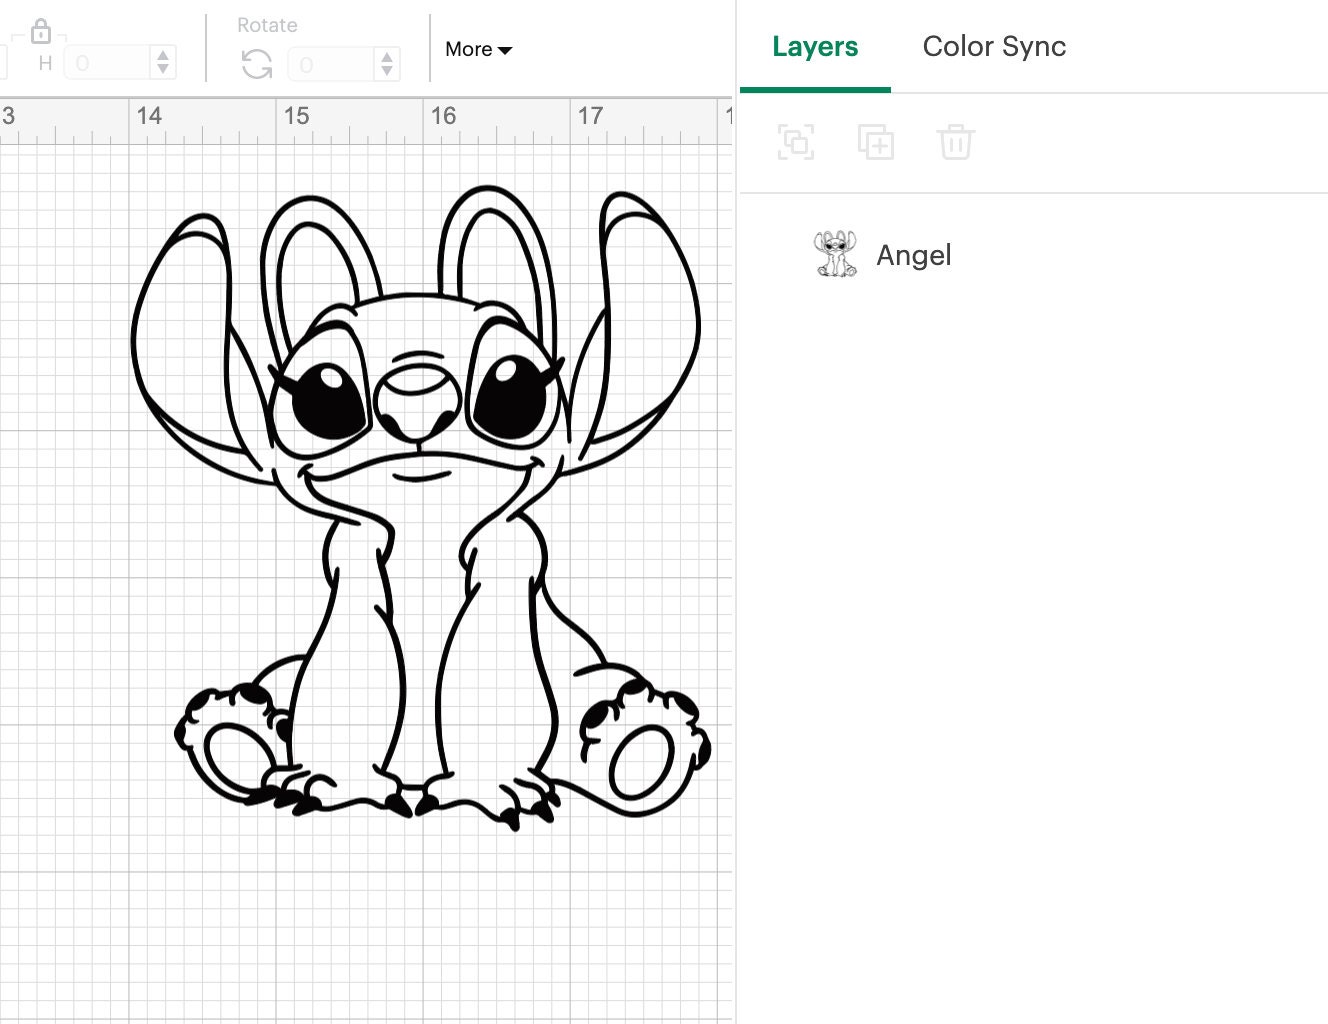Click the lock aspect ratio padlock icon
1328x1024 pixels.
(x=41, y=30)
